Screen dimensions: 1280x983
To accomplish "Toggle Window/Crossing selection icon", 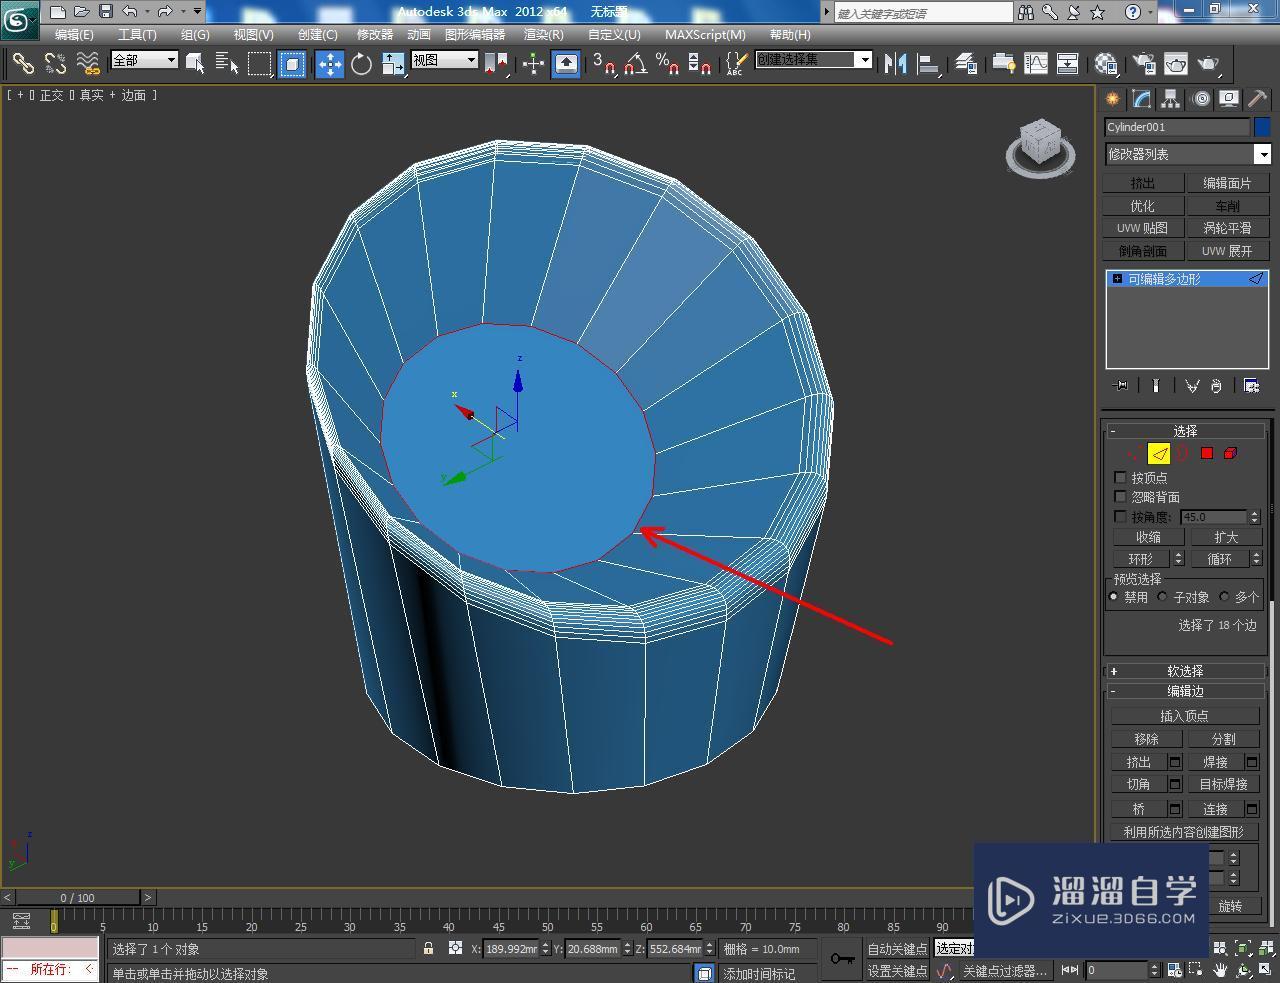I will (x=292, y=64).
